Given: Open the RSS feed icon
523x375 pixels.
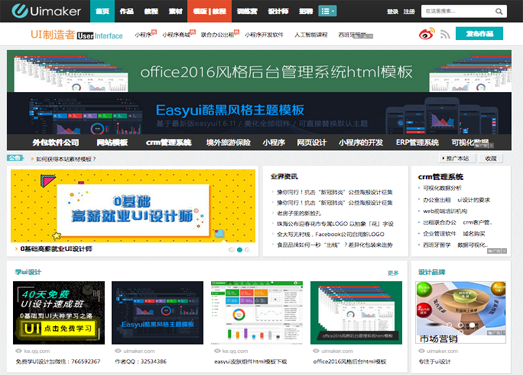Looking at the screenshot, I should point(445,34).
